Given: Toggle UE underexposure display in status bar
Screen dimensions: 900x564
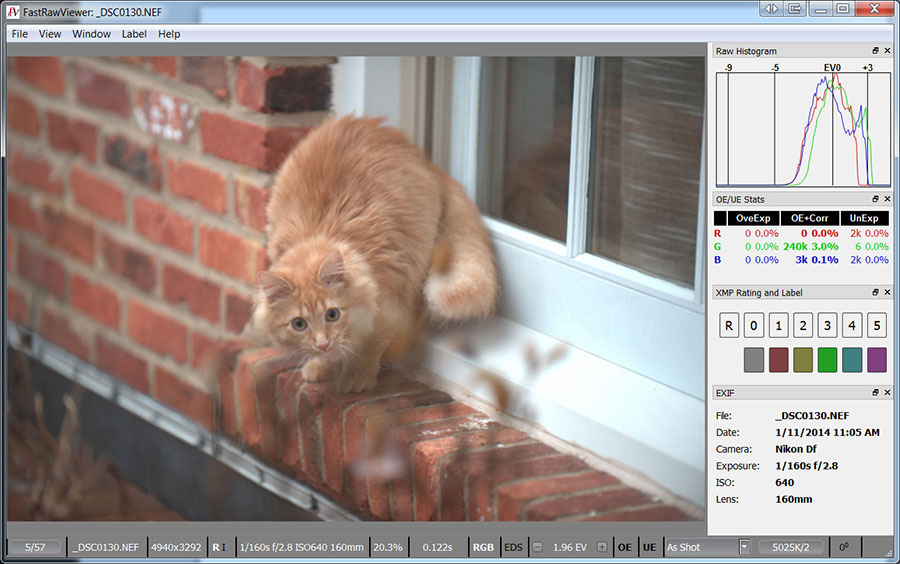Looking at the screenshot, I should [649, 547].
